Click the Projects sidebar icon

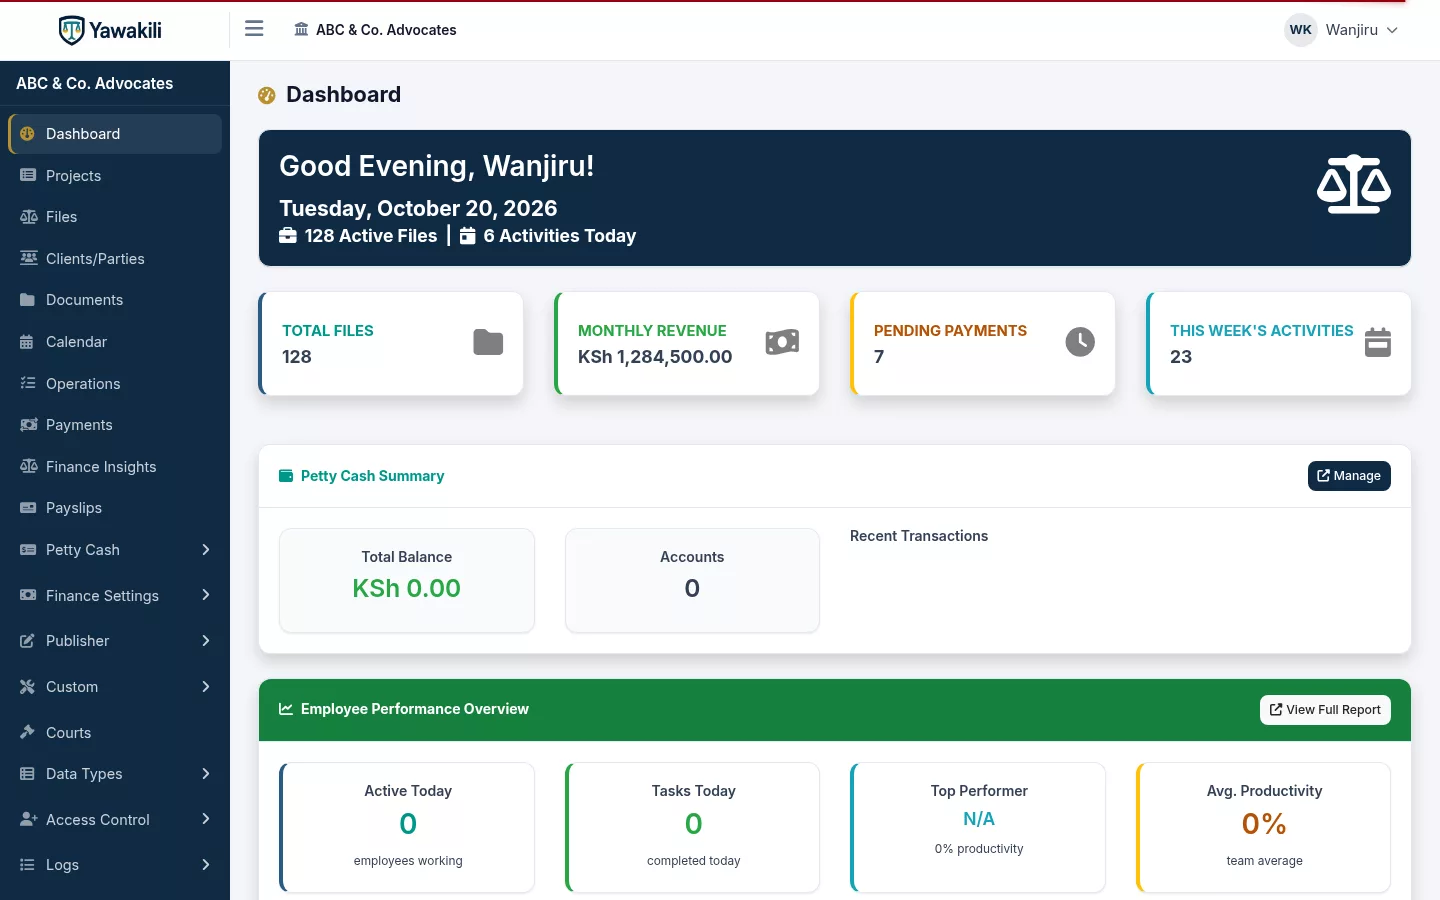[28, 175]
